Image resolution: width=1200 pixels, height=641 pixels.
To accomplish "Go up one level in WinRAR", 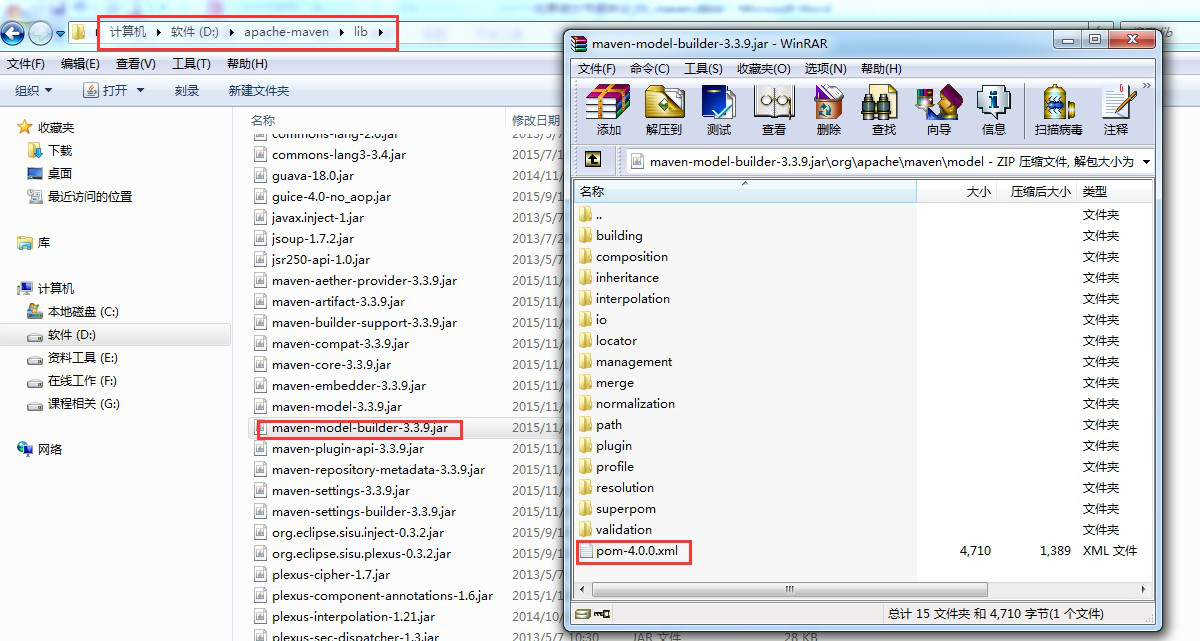I will coord(593,160).
